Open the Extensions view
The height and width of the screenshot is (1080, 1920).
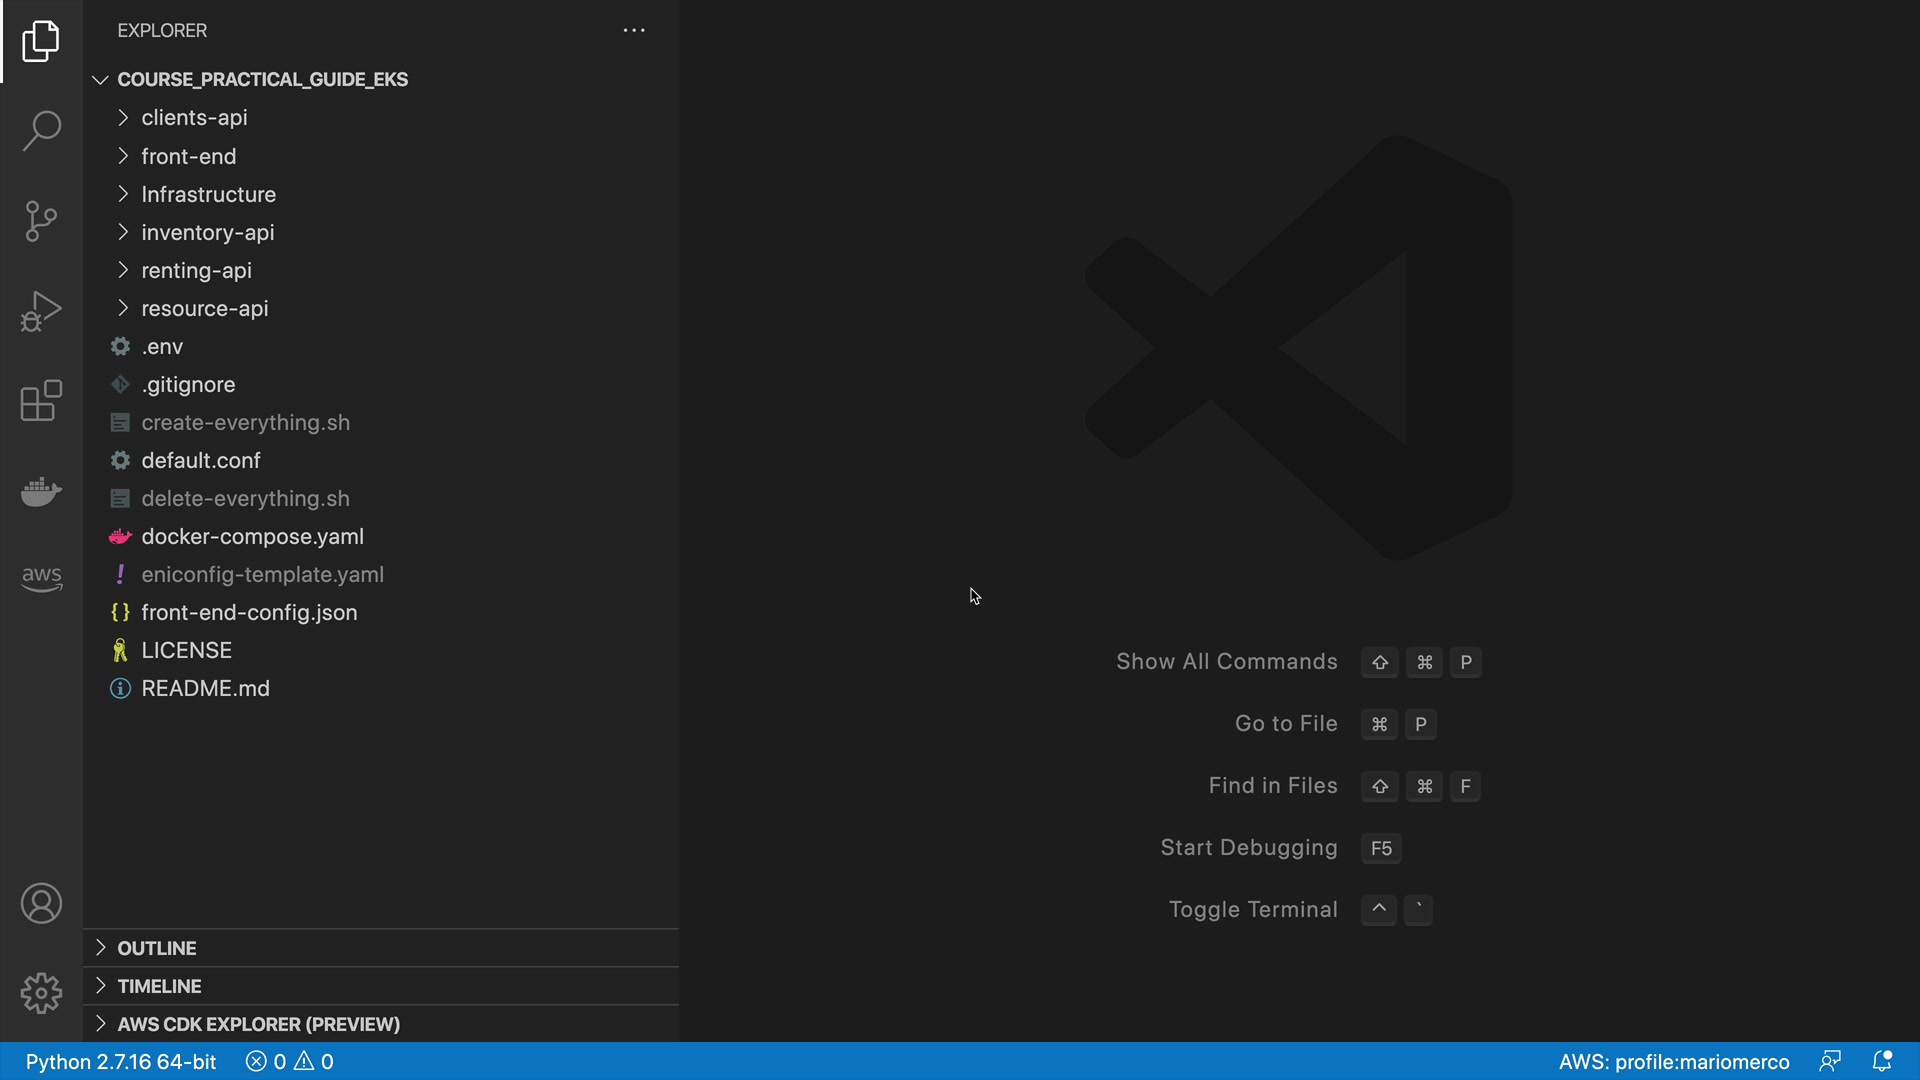(x=41, y=401)
